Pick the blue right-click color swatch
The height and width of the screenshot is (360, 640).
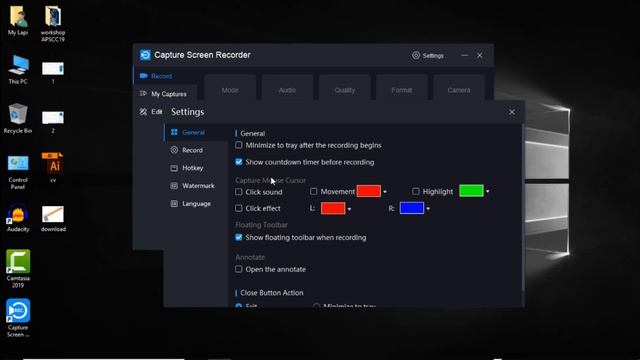point(412,208)
